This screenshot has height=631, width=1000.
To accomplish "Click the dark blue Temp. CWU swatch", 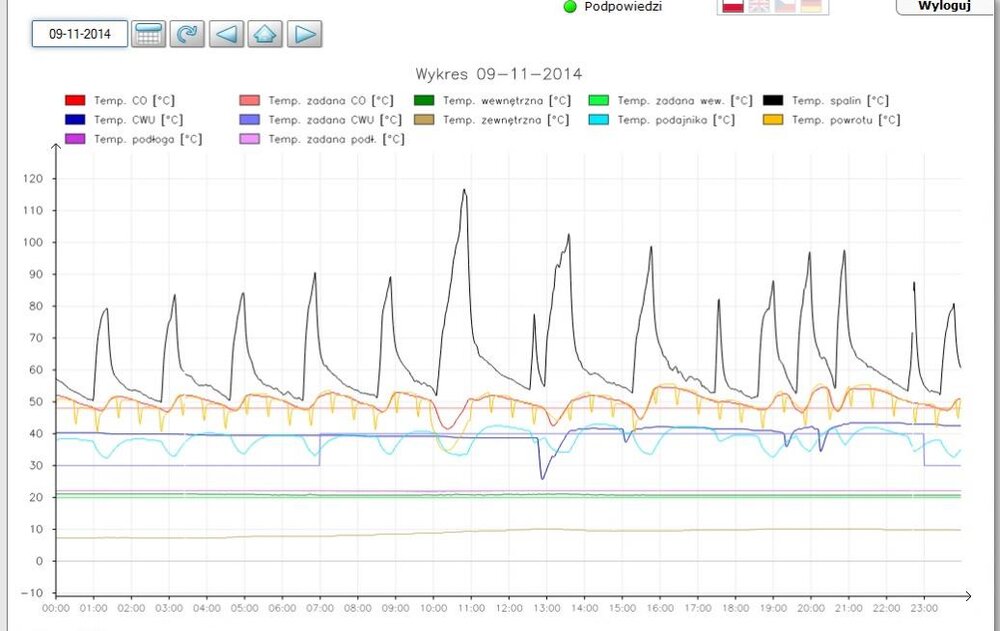I will 75,120.
